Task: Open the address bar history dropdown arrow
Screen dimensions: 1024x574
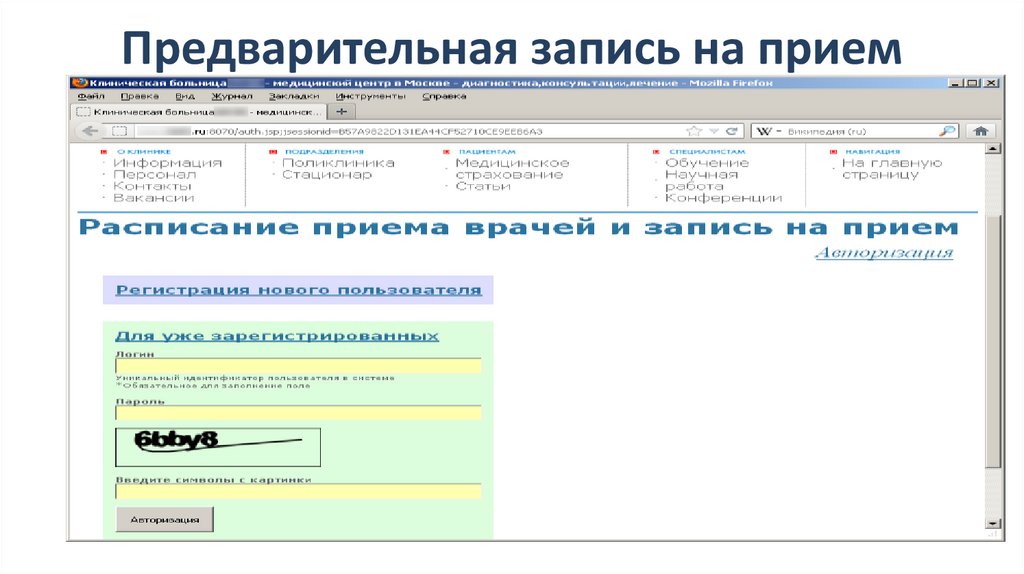Action: coord(714,131)
